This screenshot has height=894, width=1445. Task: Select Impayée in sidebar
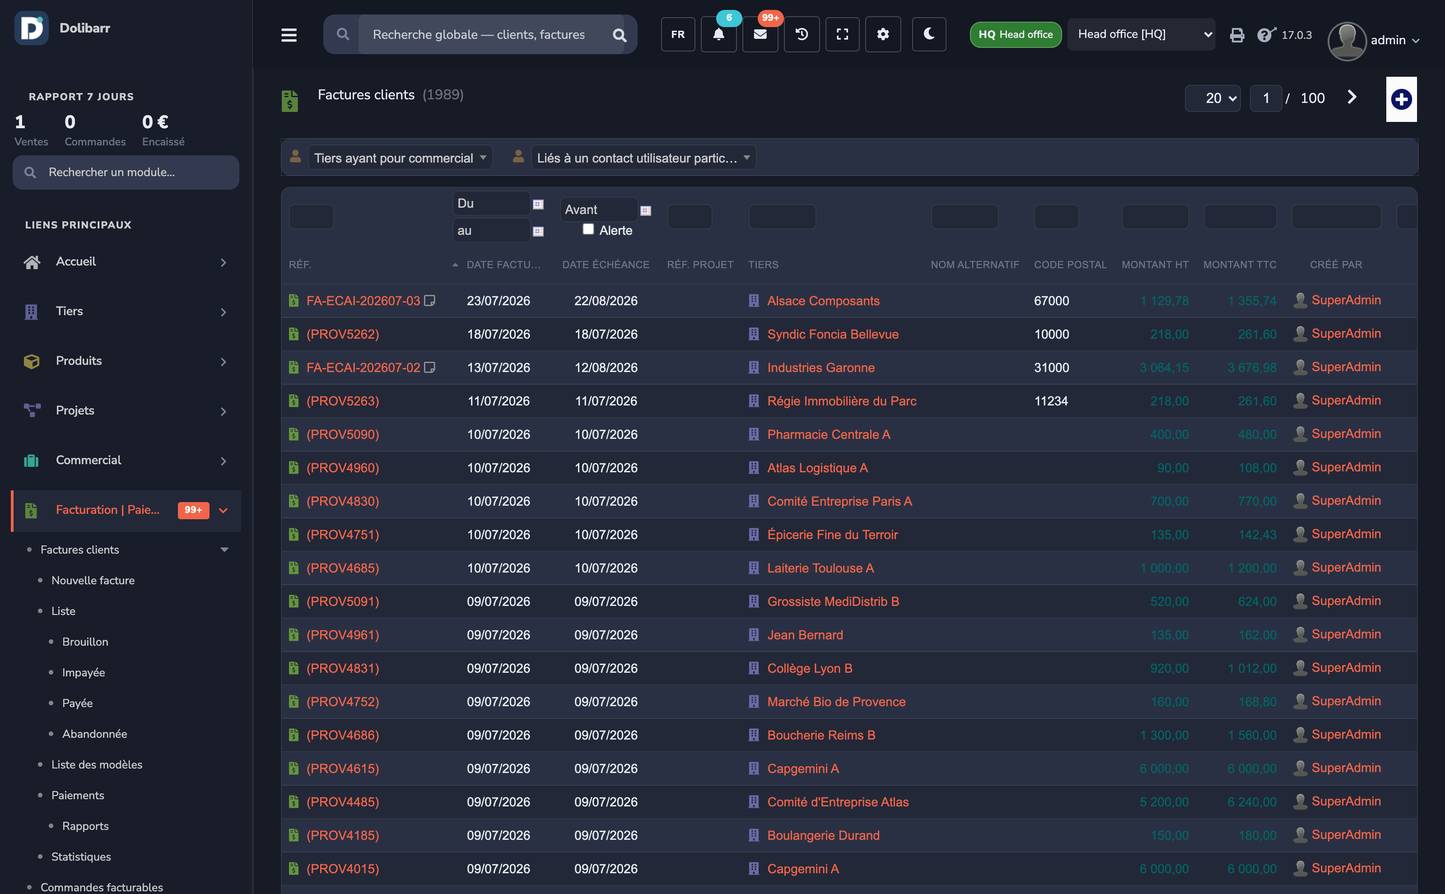[83, 673]
